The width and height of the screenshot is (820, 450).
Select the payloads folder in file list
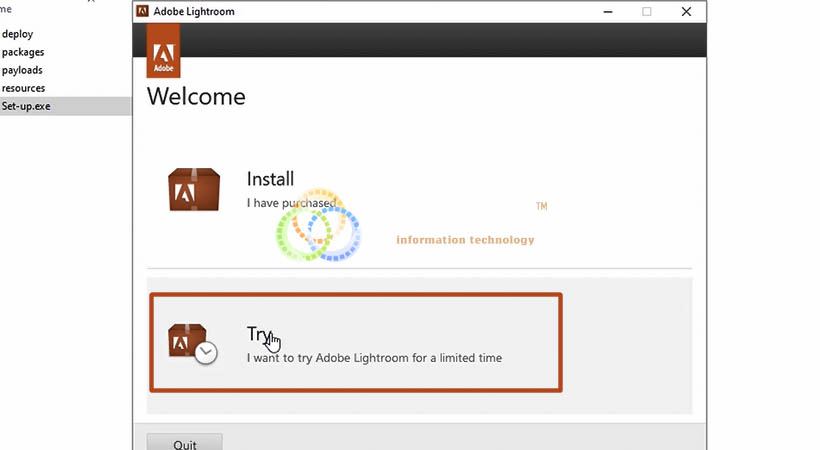click(22, 70)
